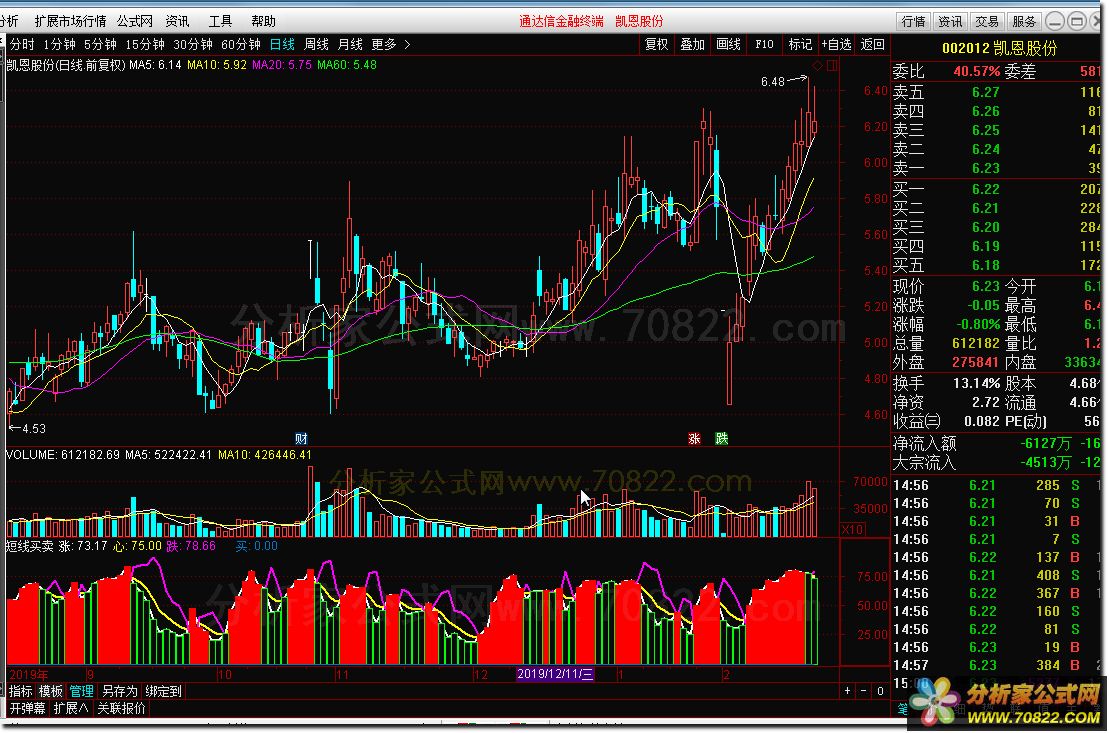Click the 卖一 ask price 6.23
1109x733 pixels.
point(985,168)
